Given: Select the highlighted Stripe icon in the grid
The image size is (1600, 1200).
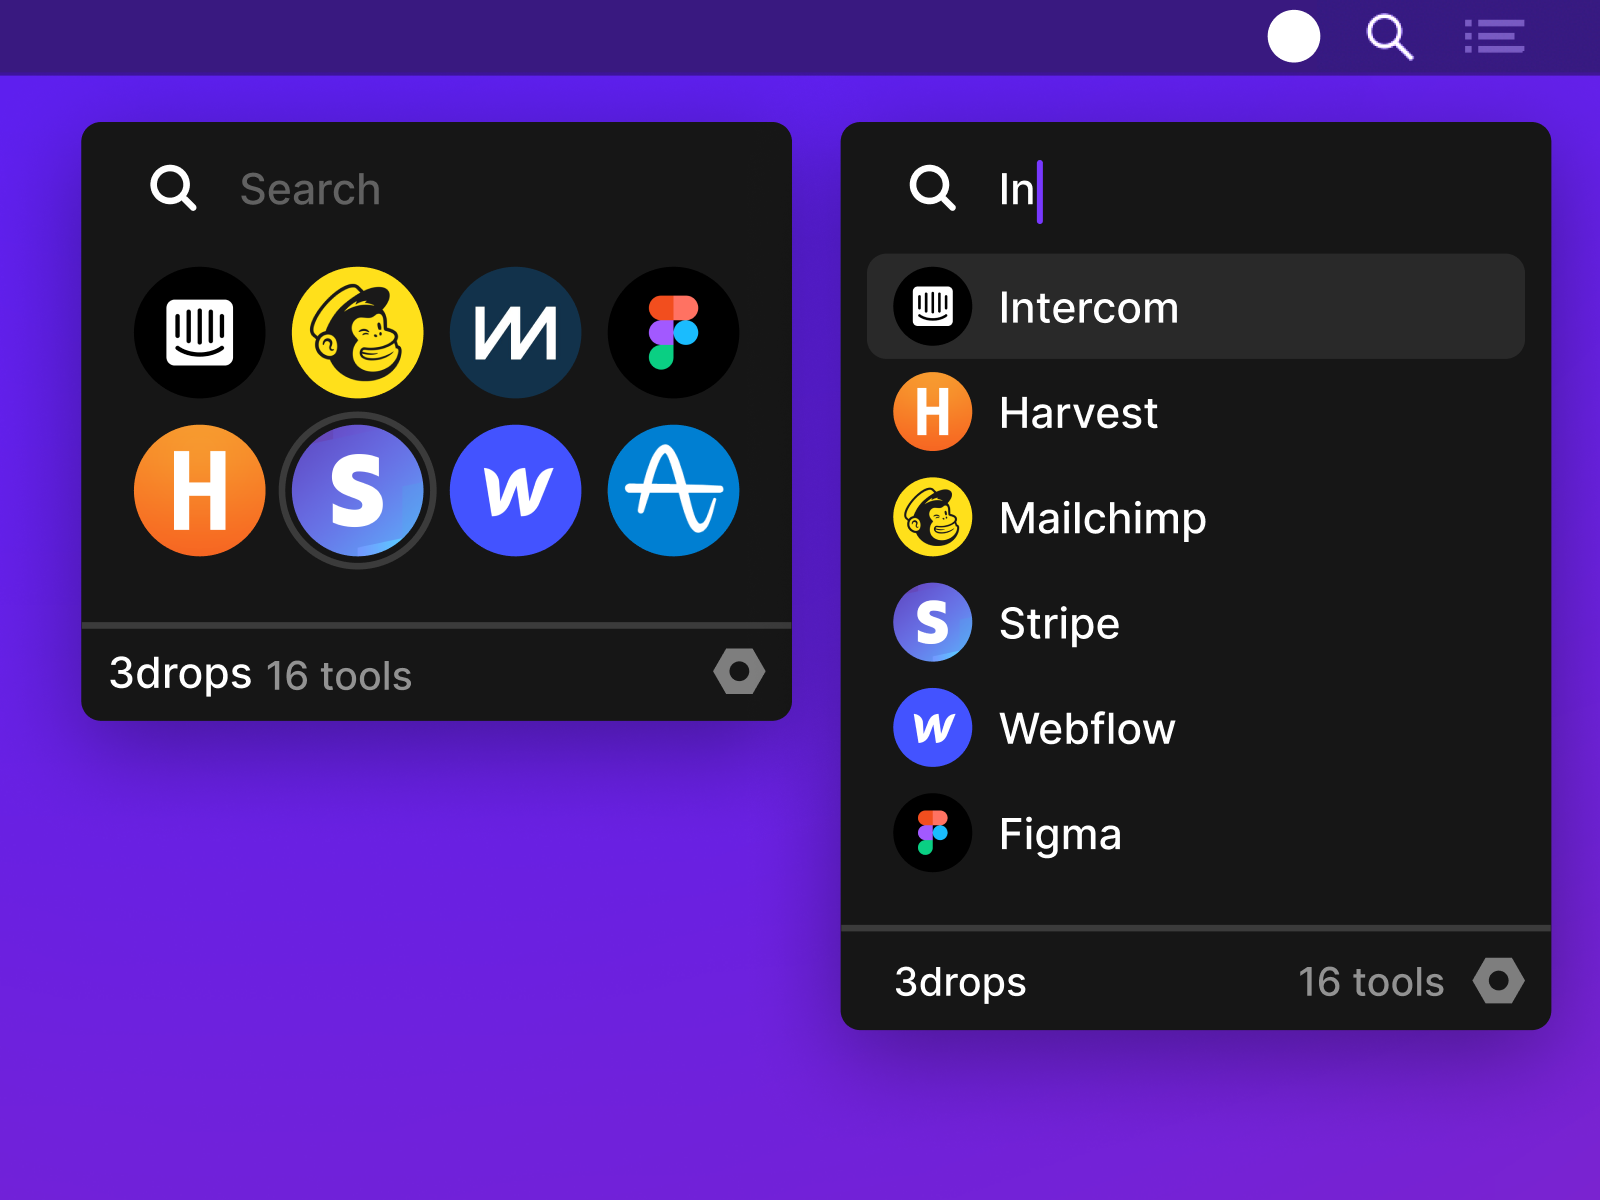Looking at the screenshot, I should pyautogui.click(x=358, y=491).
